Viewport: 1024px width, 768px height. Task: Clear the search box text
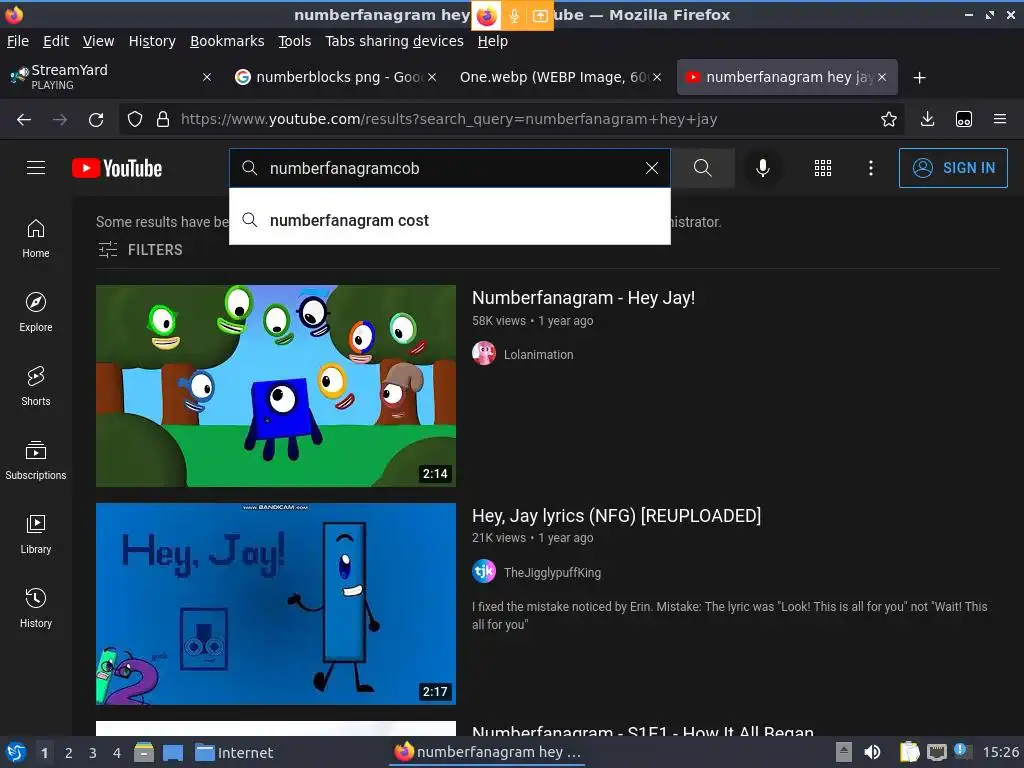pyautogui.click(x=651, y=168)
